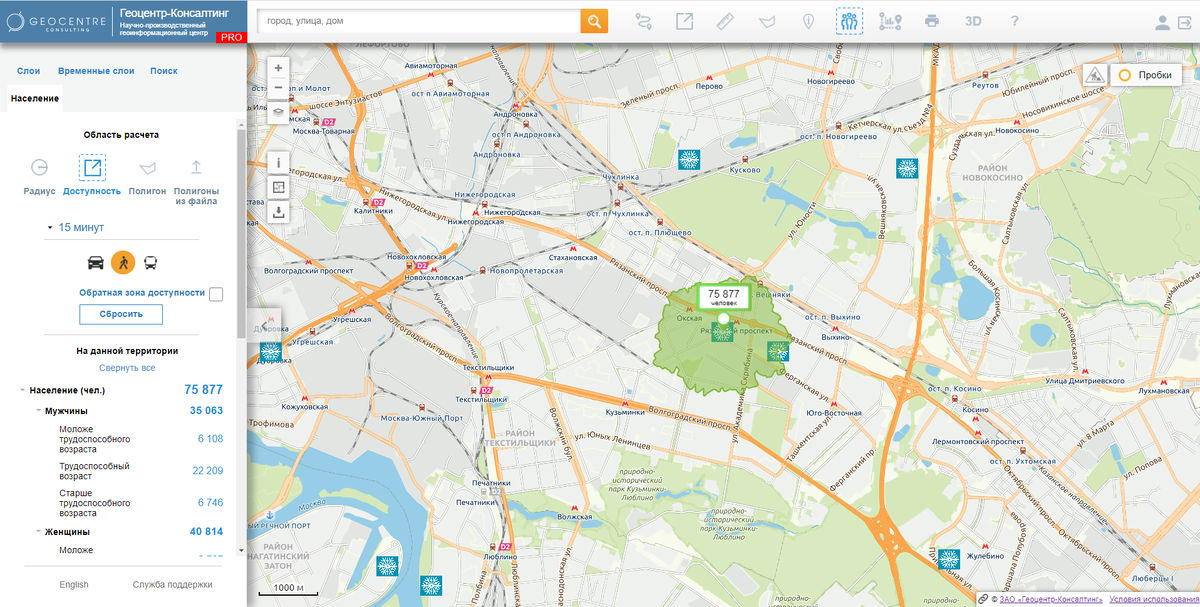This screenshot has height=607, width=1200.
Task: Click the orange search magnifier button
Action: coord(594,21)
